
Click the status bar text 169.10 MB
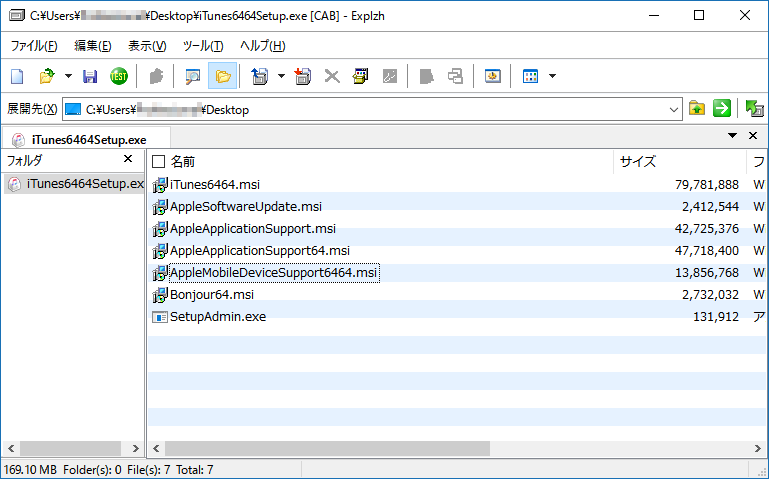point(30,470)
